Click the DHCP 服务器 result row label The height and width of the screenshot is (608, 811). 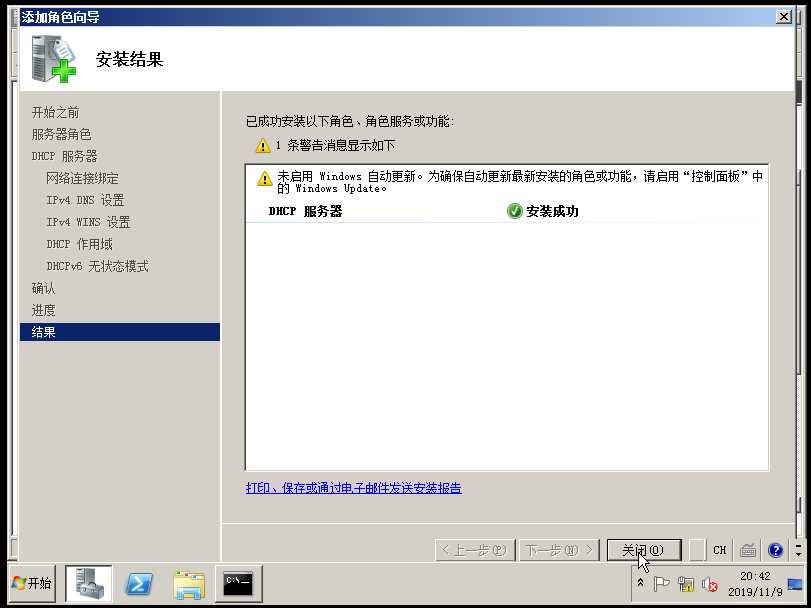coord(305,211)
